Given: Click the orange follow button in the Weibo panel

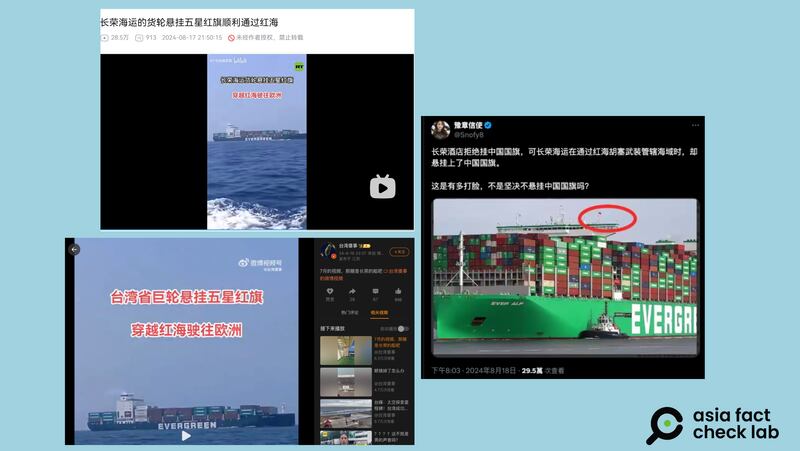Looking at the screenshot, I should pos(399,252).
